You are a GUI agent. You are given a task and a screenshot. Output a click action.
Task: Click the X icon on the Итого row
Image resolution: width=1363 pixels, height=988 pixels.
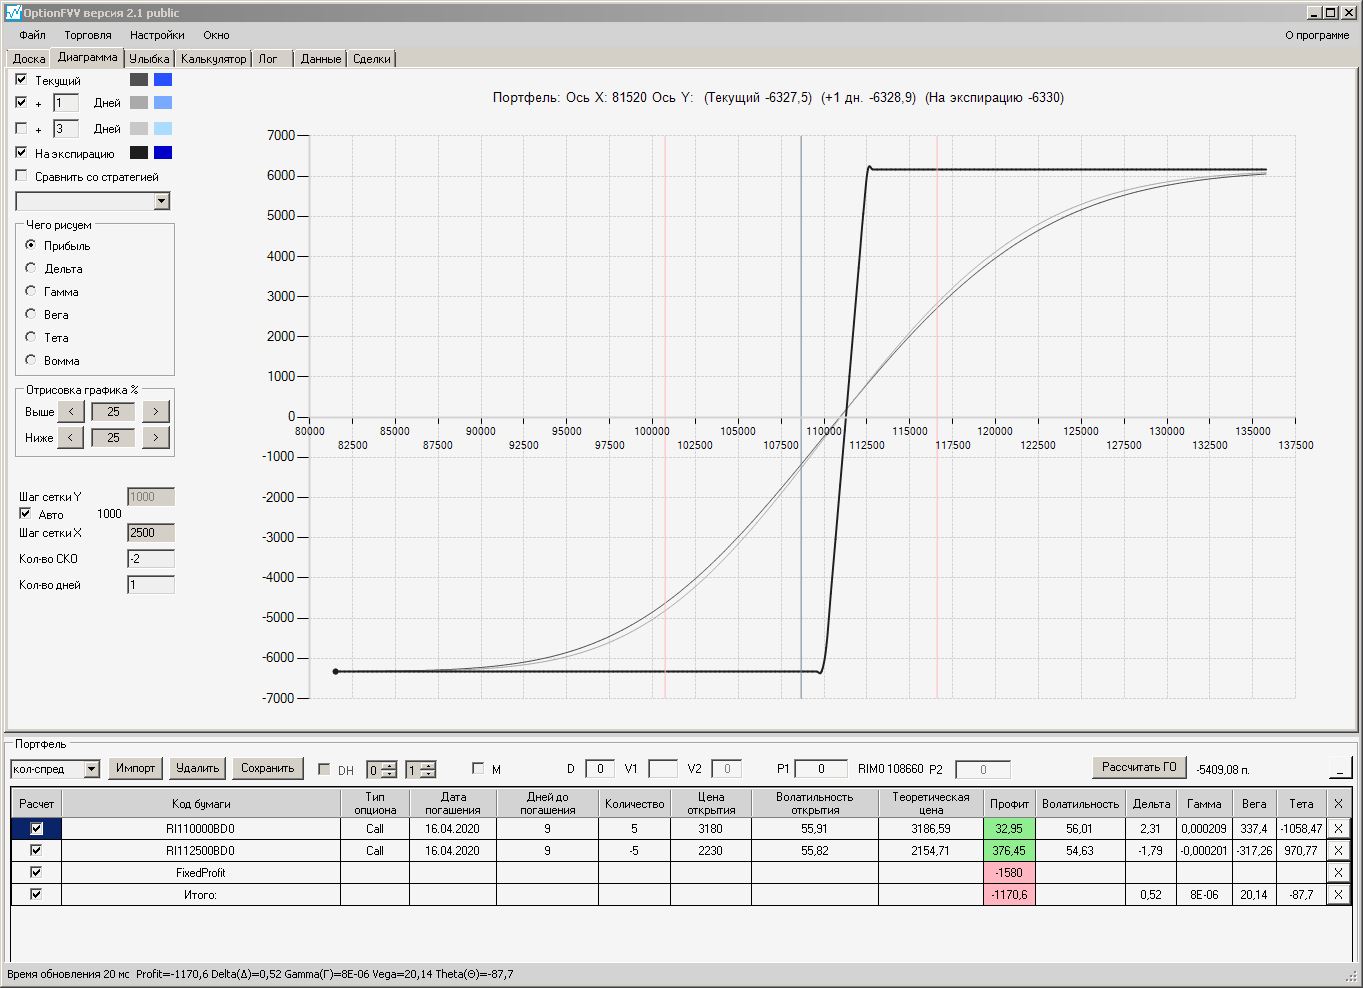click(1338, 895)
